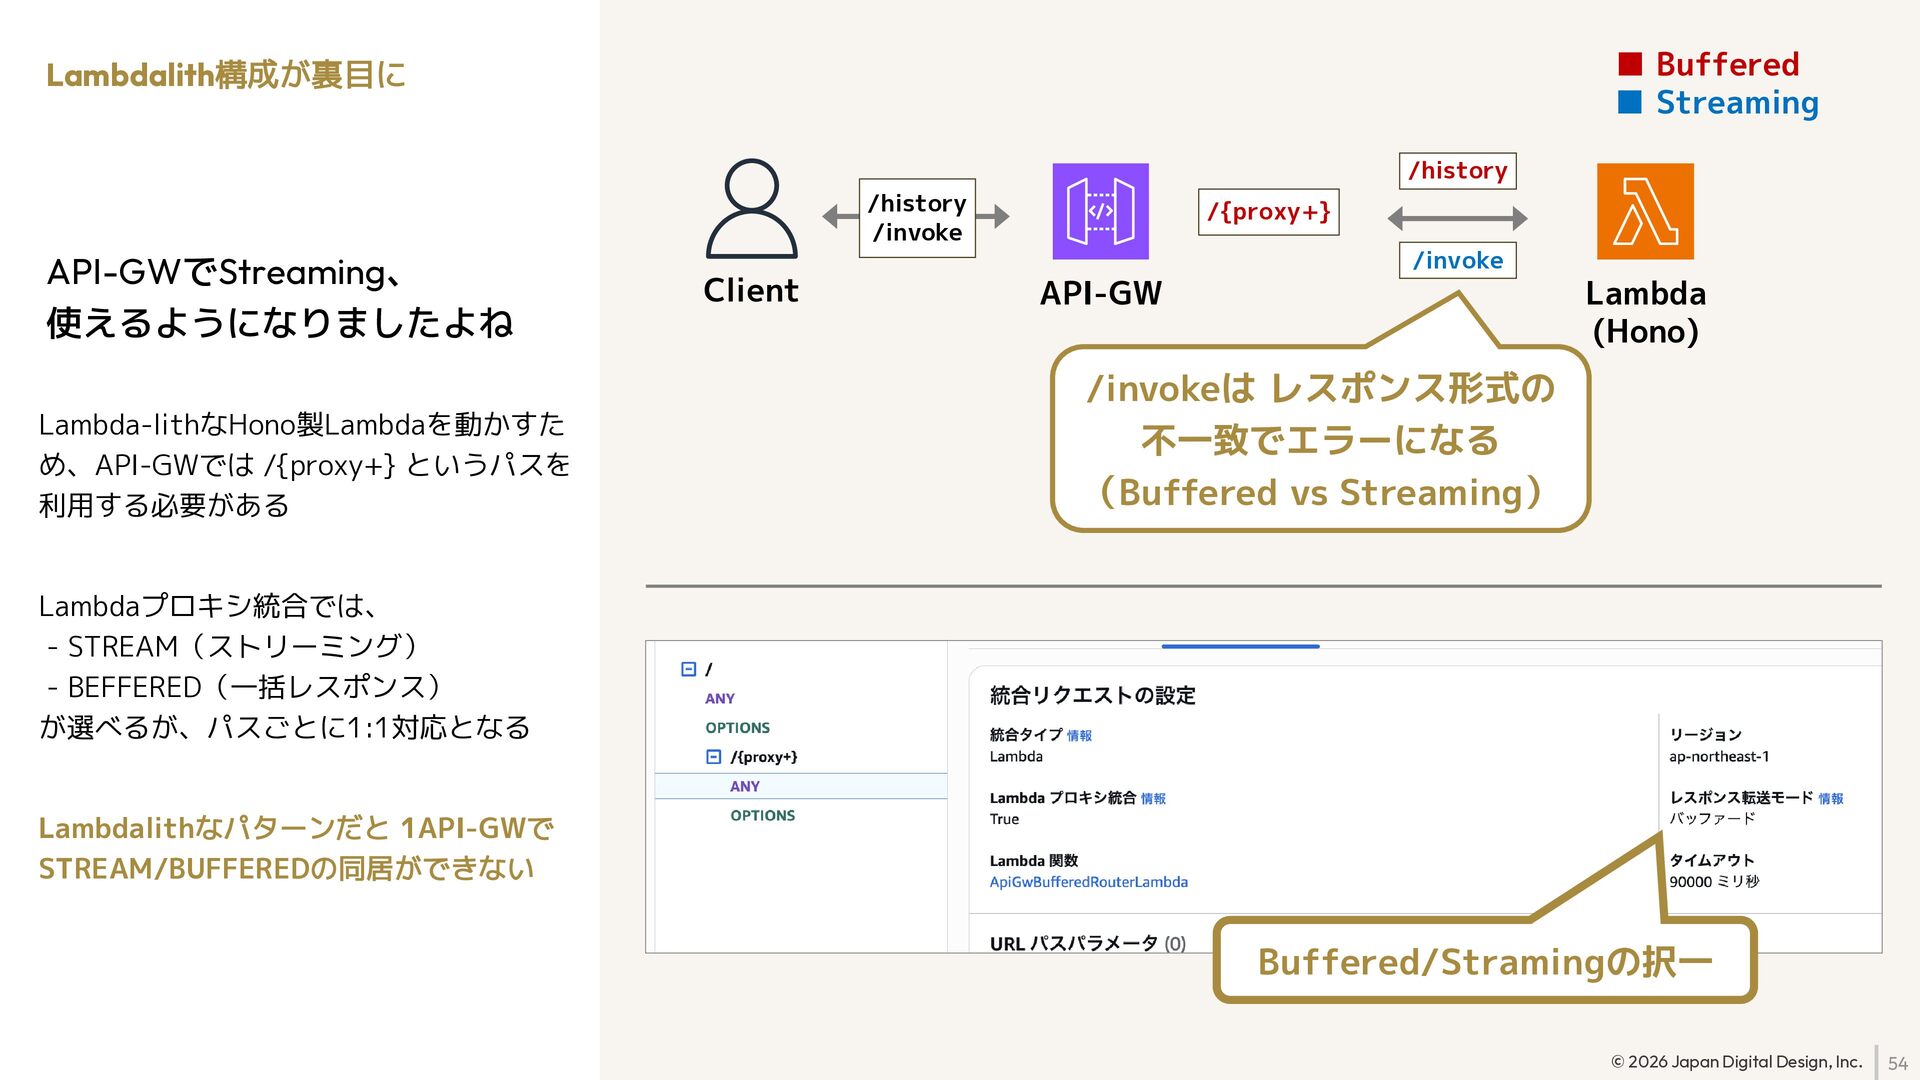Viewport: 1920px width, 1080px height.
Task: Click the /invoke blue label box
Action: point(1457,261)
